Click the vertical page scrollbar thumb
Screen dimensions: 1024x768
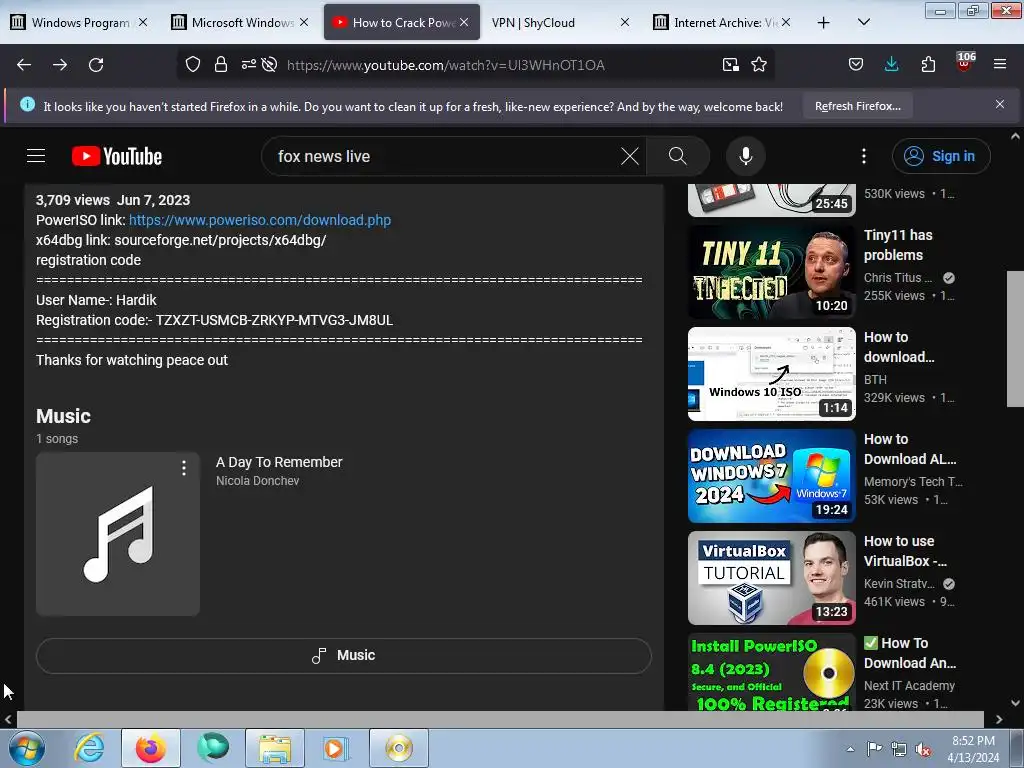coord(1015,340)
